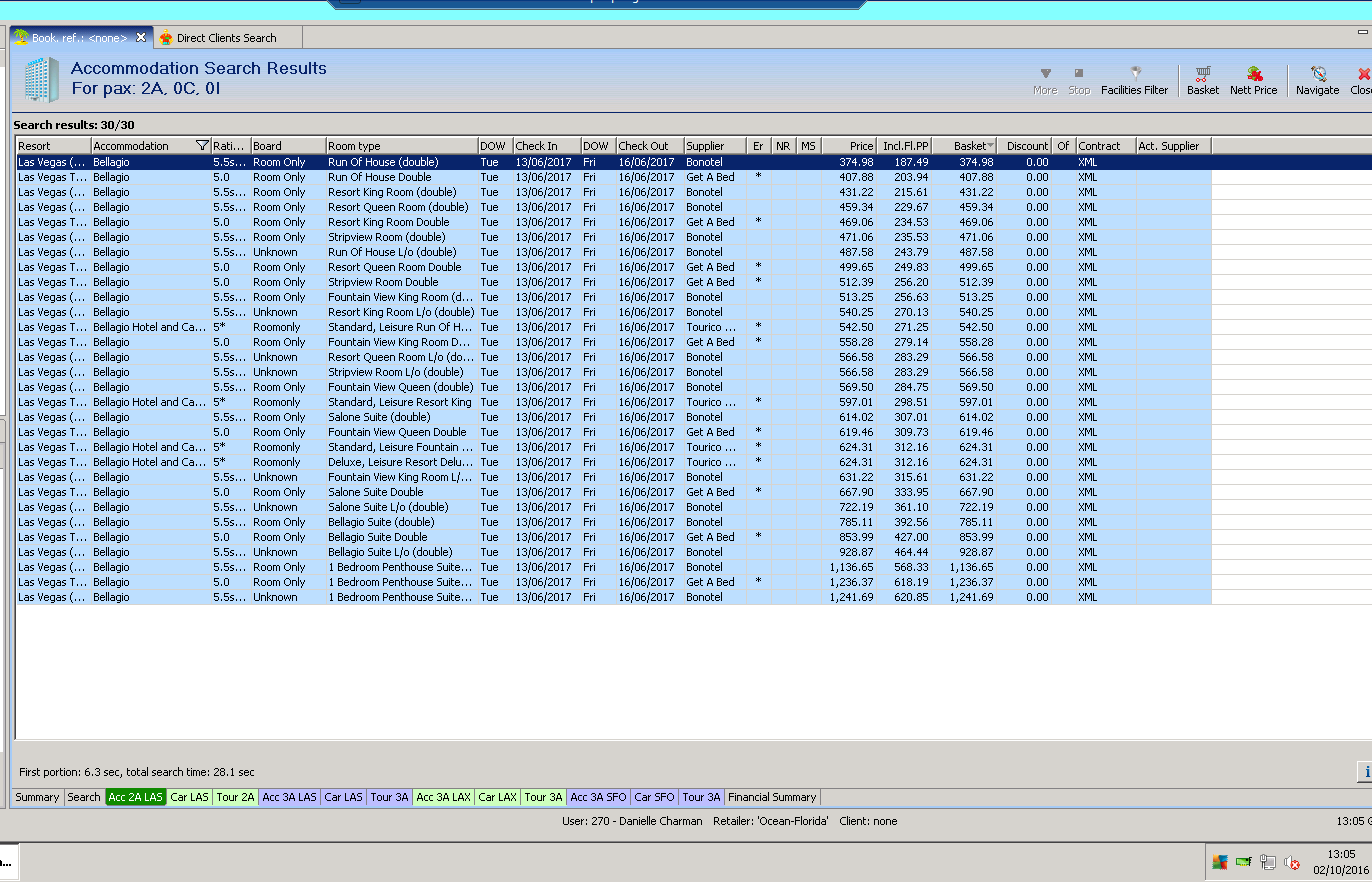Screen dimensions: 1372x882
Task: Open the AVG antivirus tray icon
Action: pyautogui.click(x=1219, y=862)
